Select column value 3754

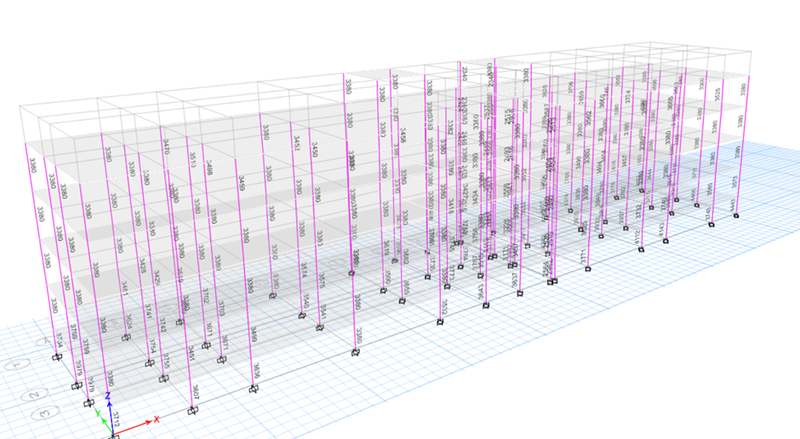tap(152, 346)
